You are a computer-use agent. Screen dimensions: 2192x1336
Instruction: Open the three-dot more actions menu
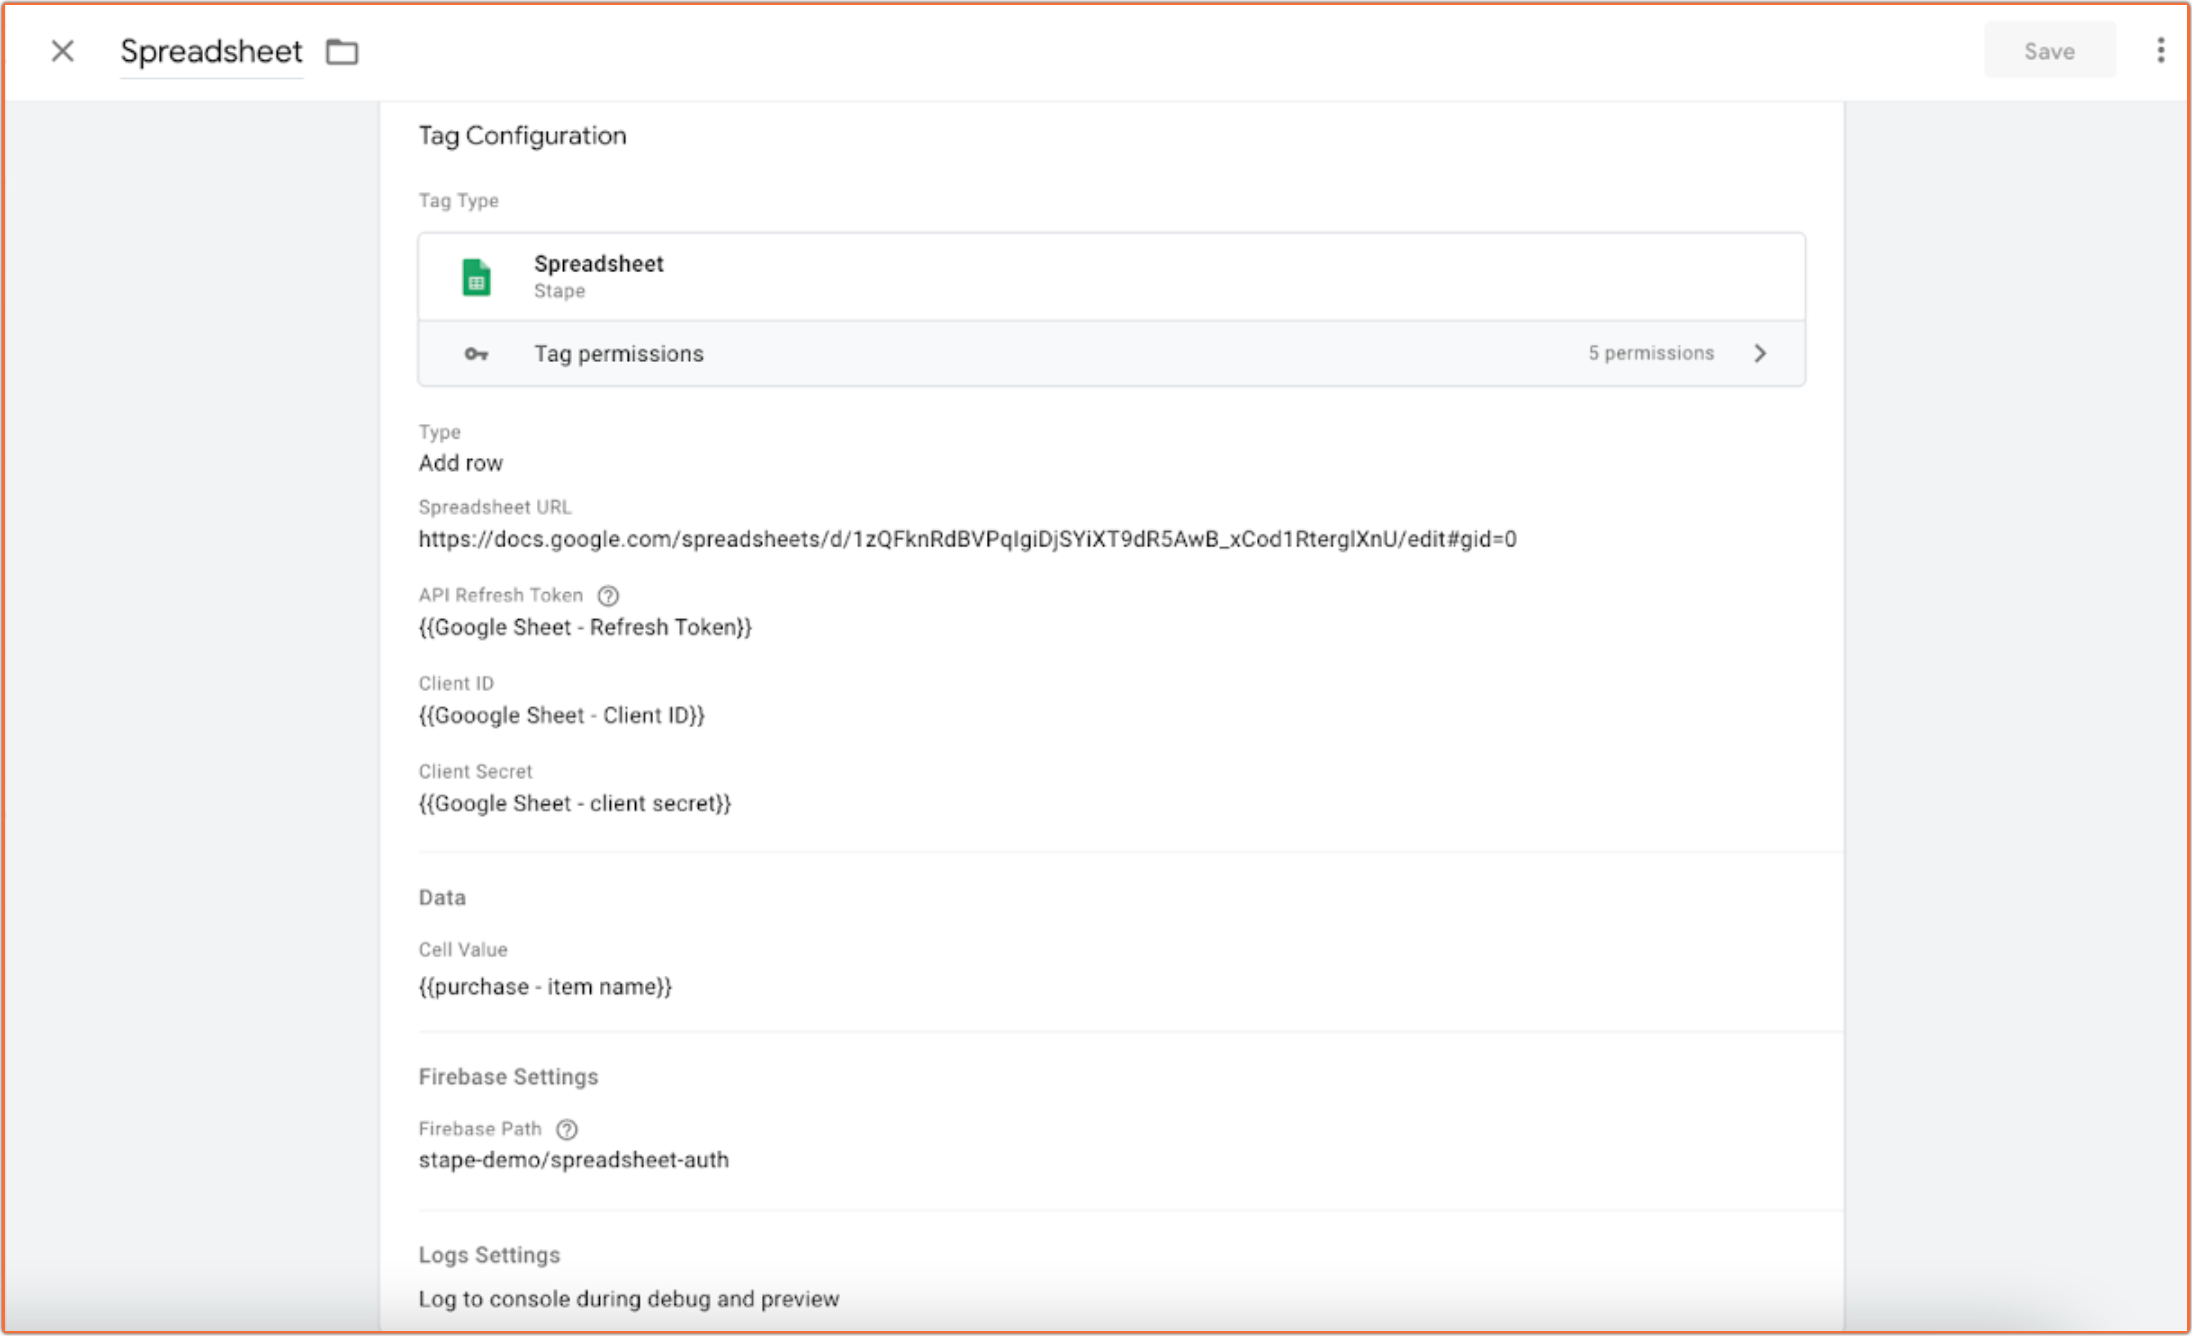point(2160,51)
